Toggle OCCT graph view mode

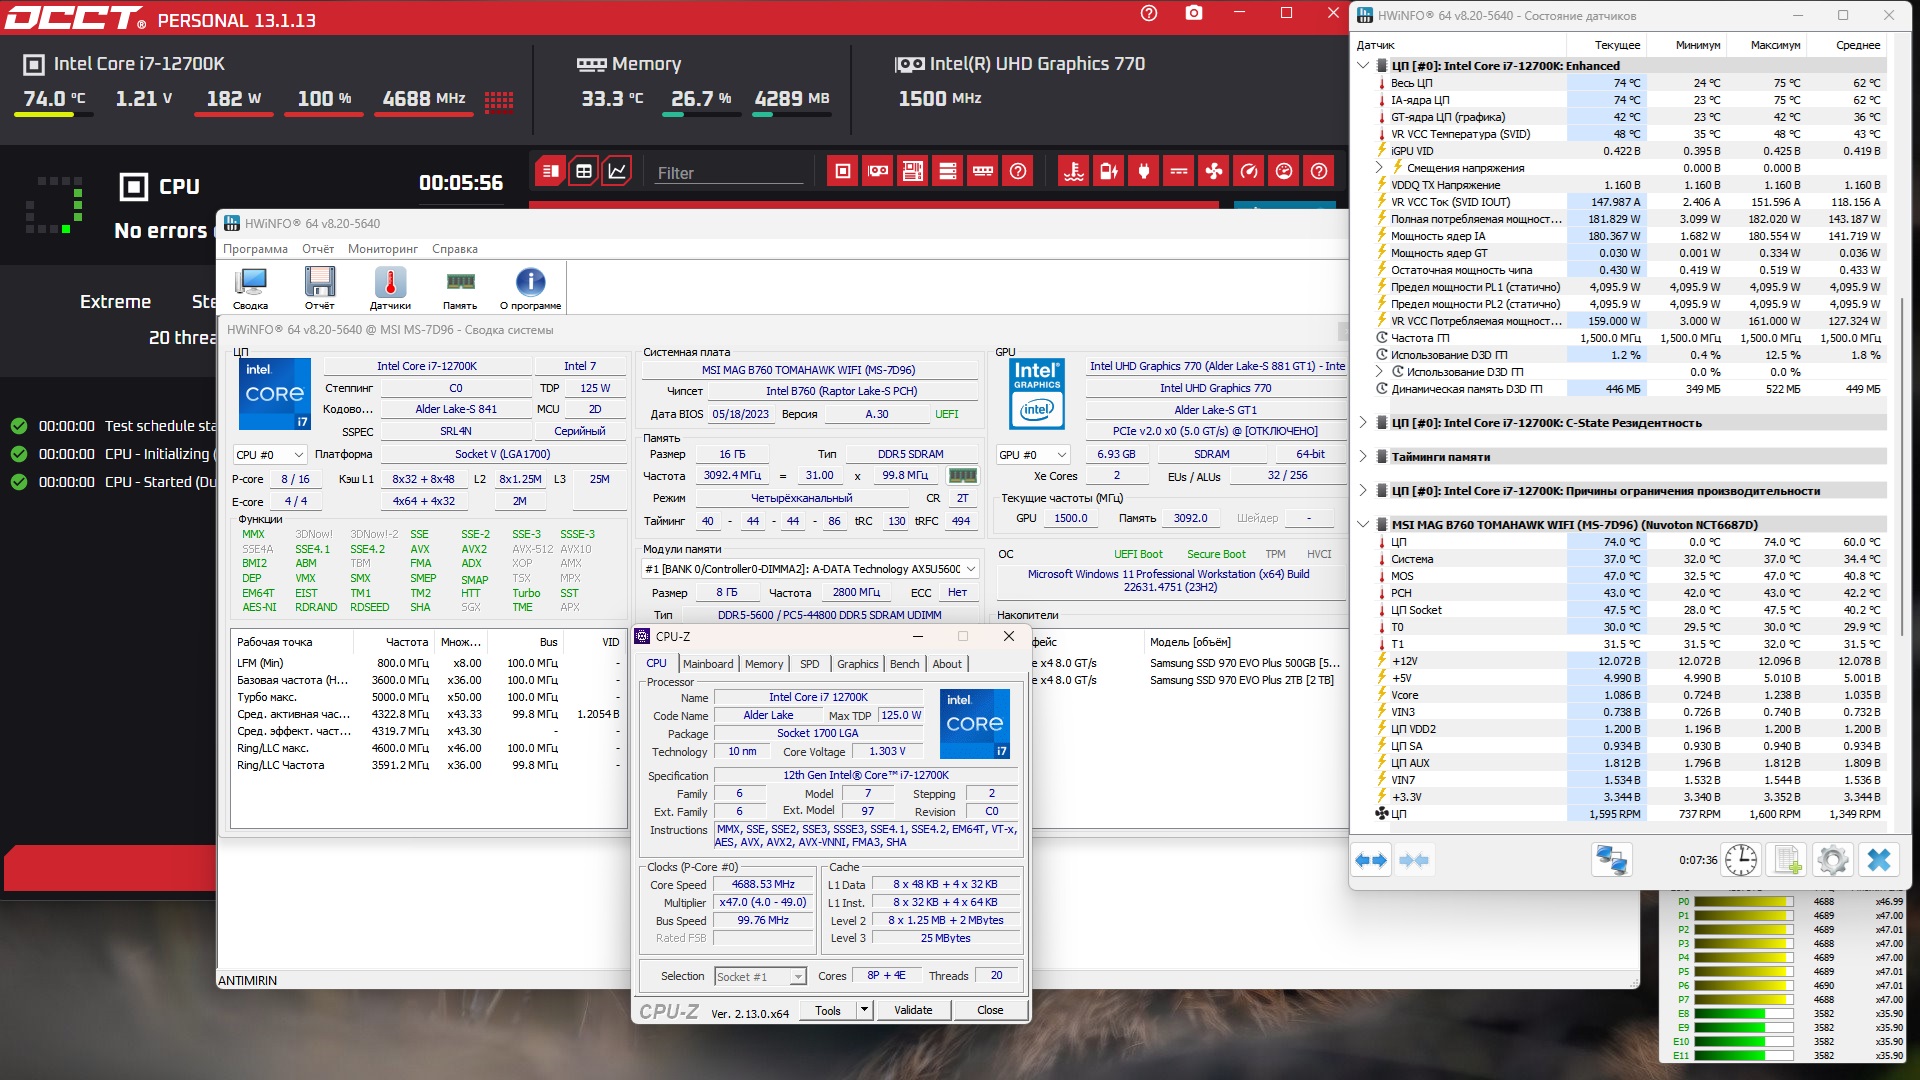tap(618, 171)
